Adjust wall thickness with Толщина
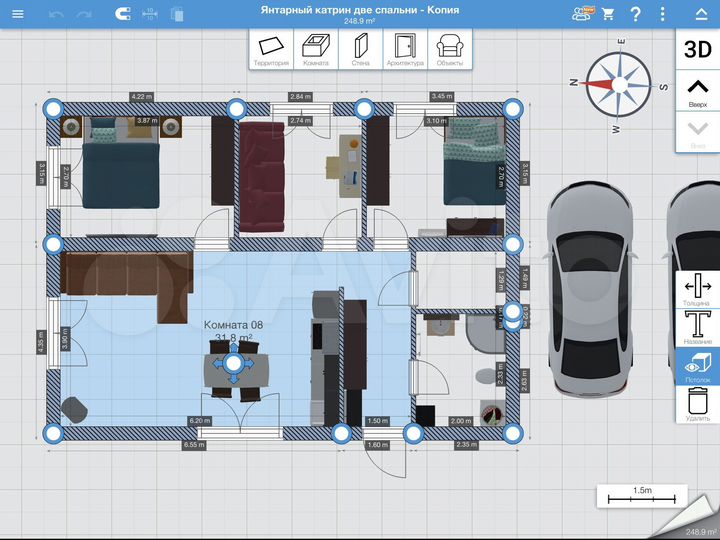Screen dimensions: 720x540 [x=697, y=290]
